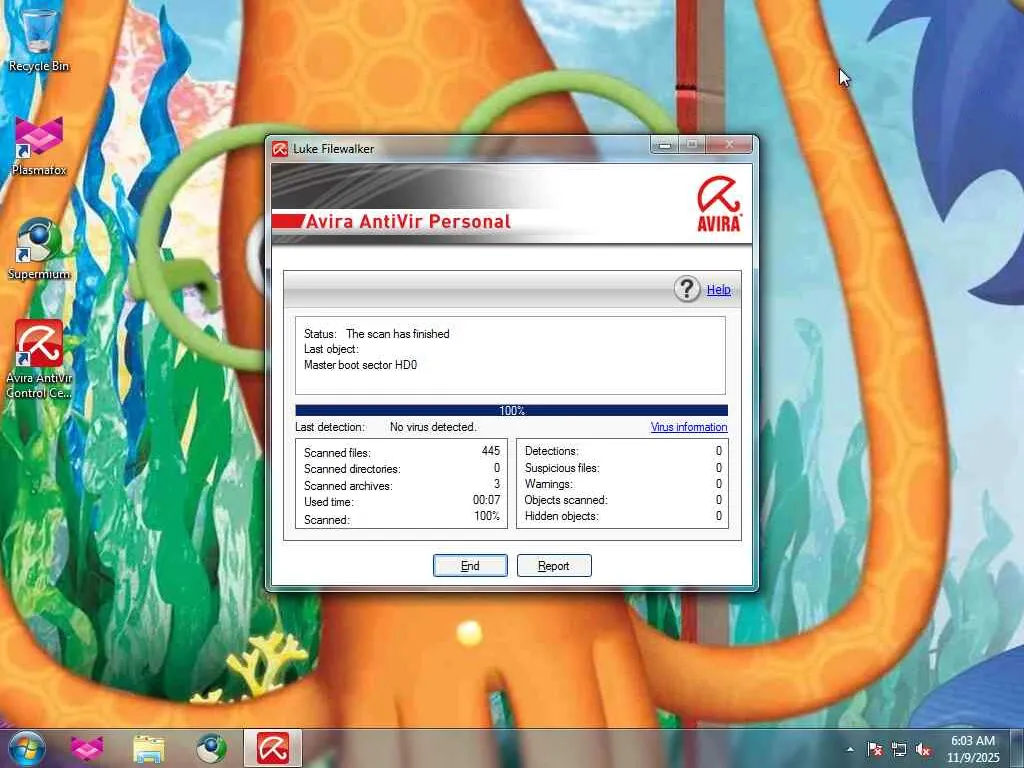Select the Plasmafox desktop shortcut

pyautogui.click(x=39, y=146)
